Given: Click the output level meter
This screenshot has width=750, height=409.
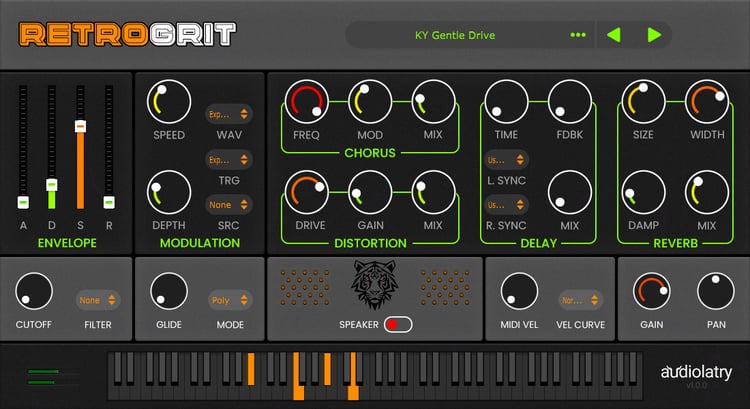Looking at the screenshot, I should coord(53,377).
